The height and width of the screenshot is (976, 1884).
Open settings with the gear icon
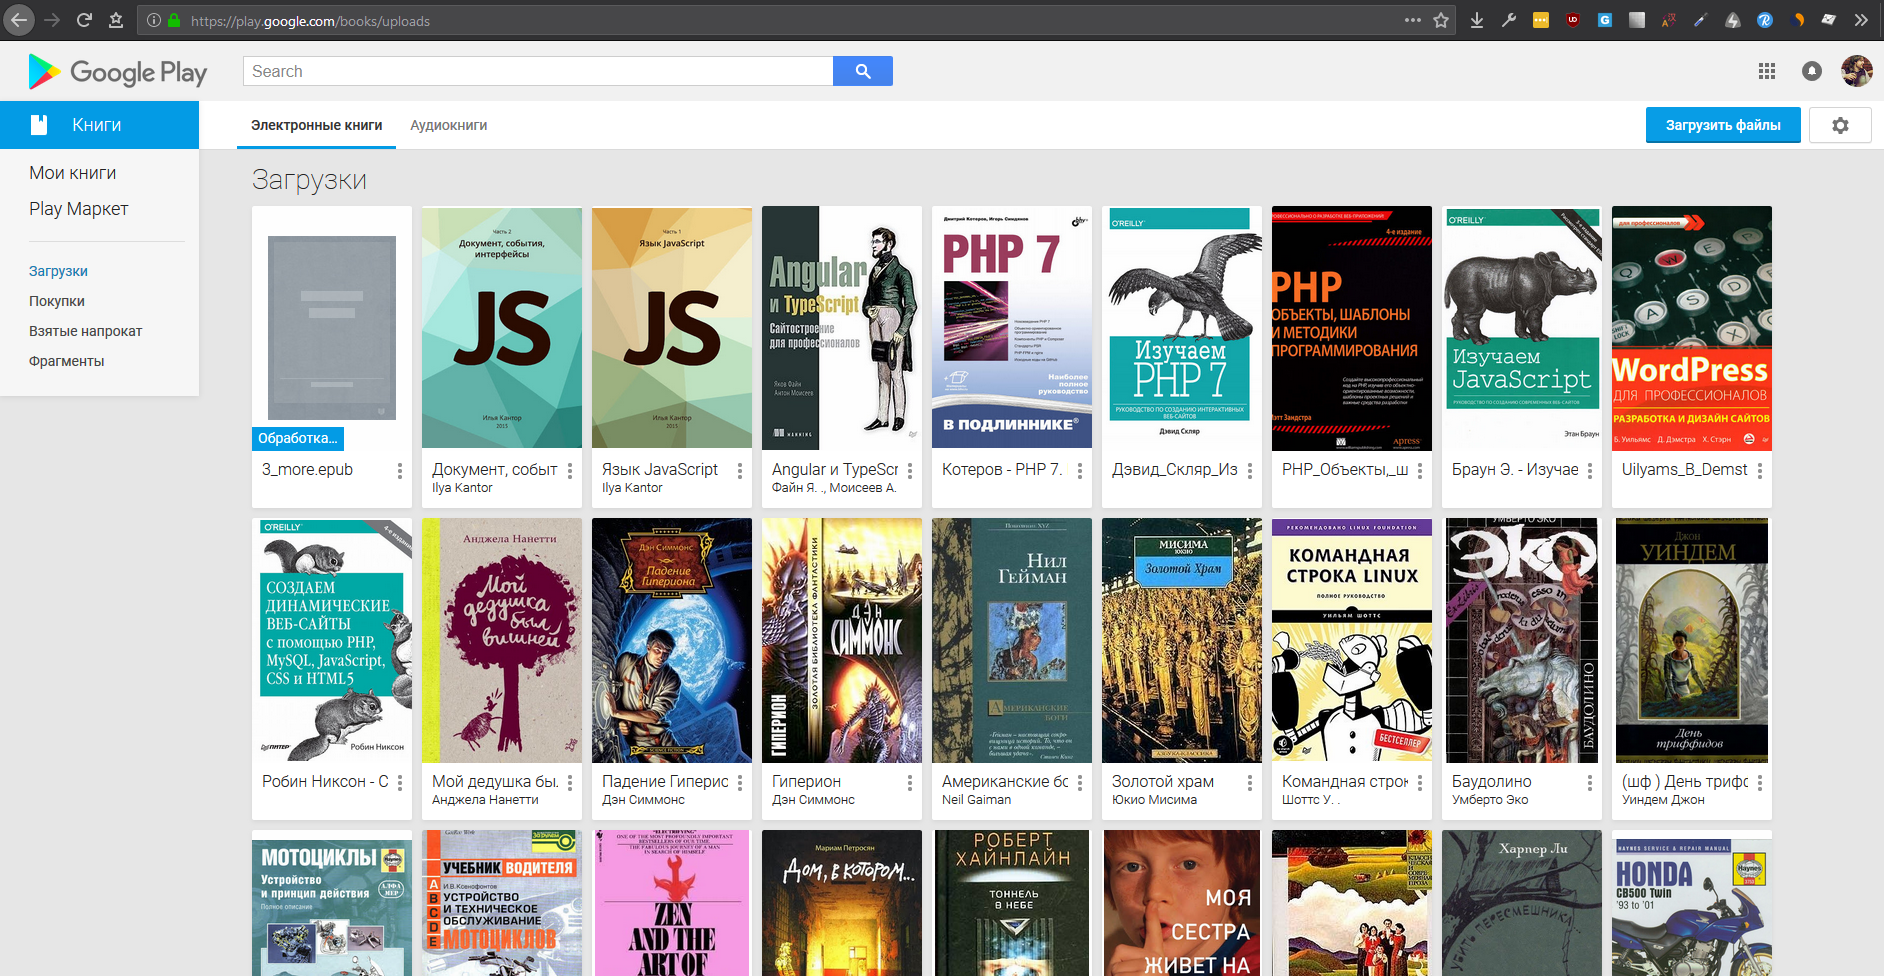click(1840, 126)
